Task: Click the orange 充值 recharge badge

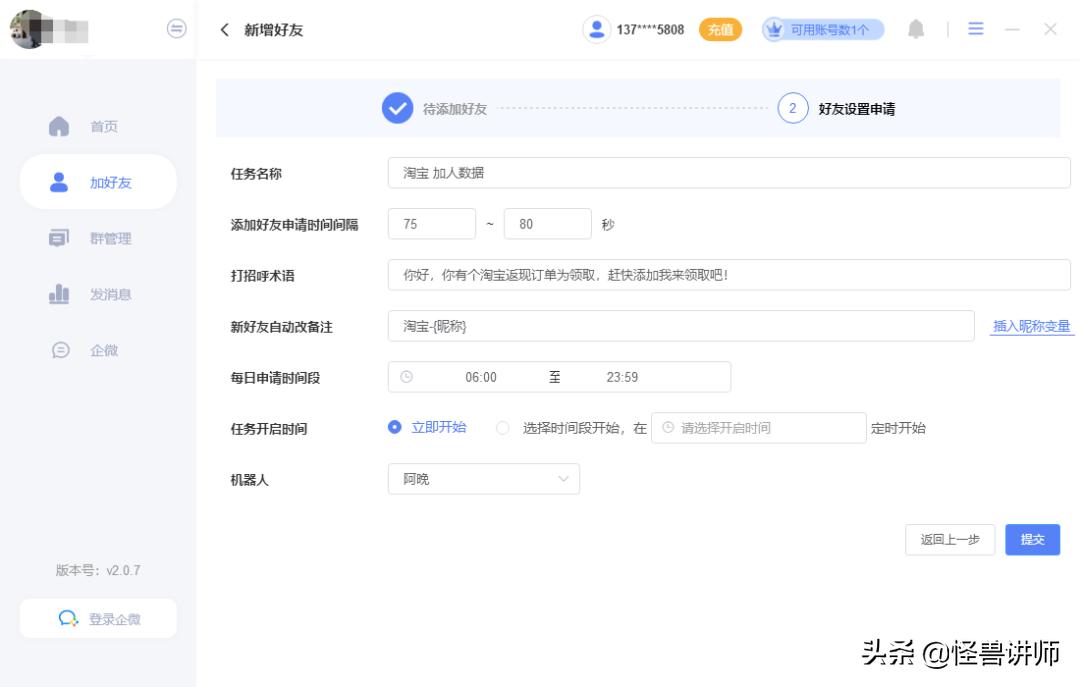Action: [x=719, y=30]
